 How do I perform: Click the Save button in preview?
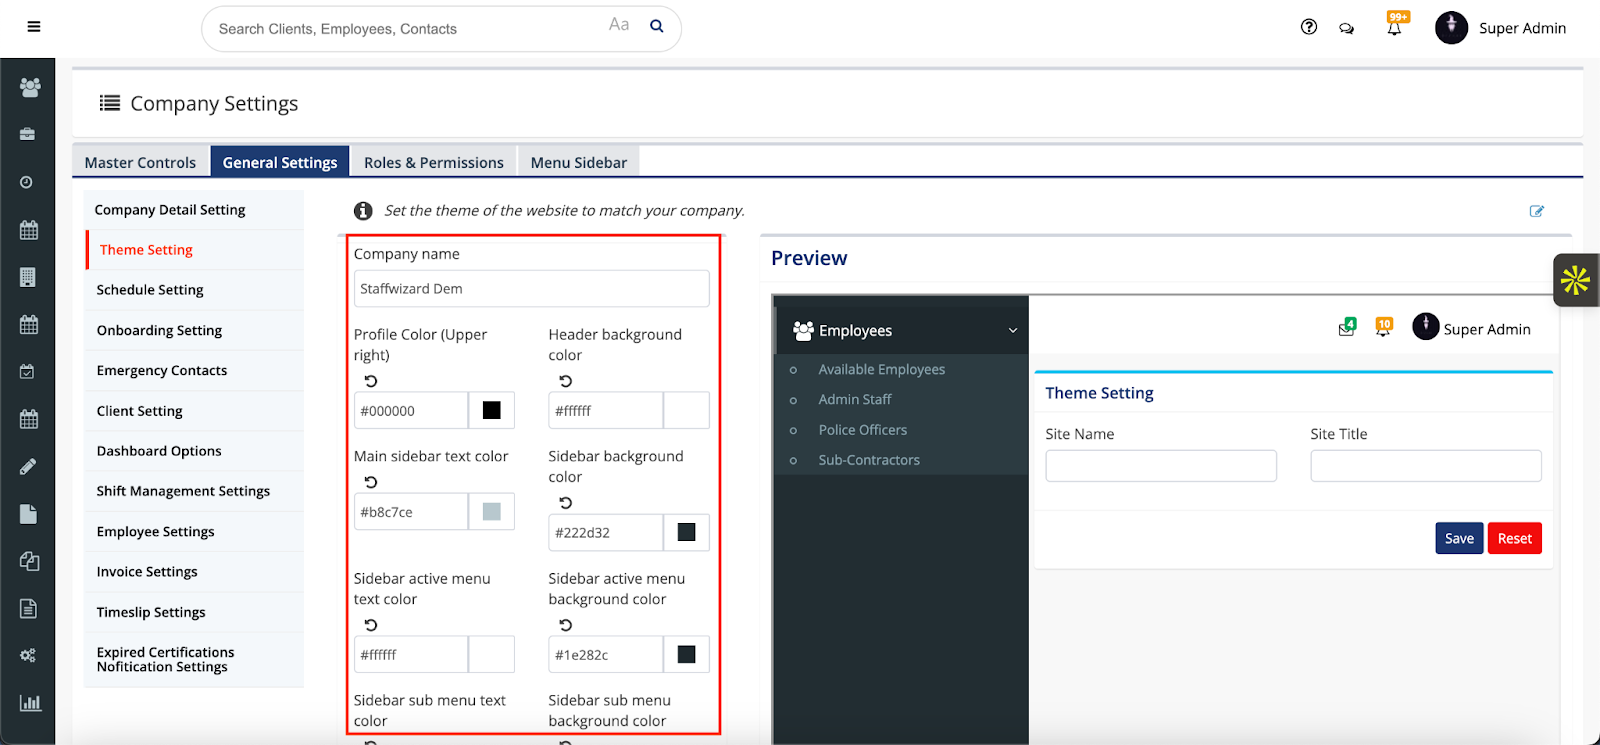coord(1459,538)
